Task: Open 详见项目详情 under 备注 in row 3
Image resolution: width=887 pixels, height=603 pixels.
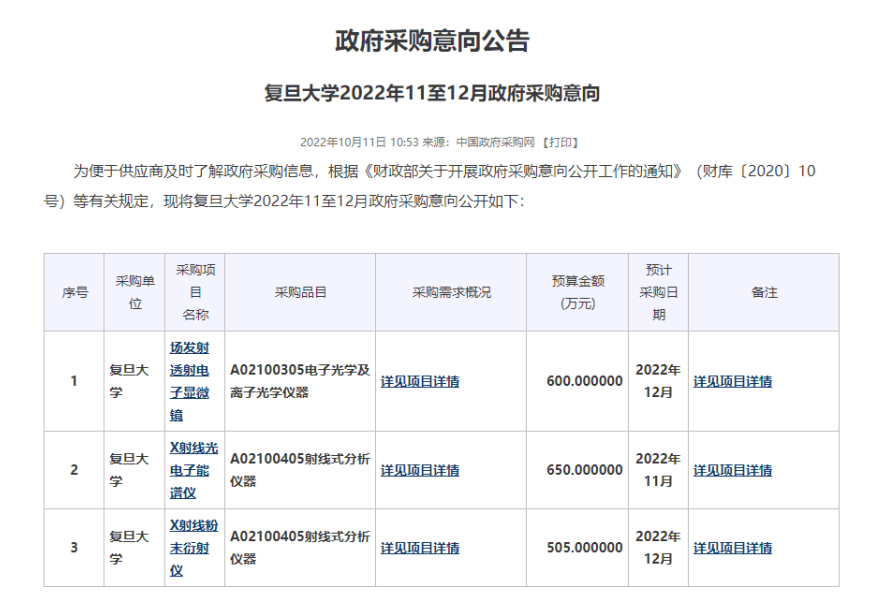Action: click(x=733, y=548)
